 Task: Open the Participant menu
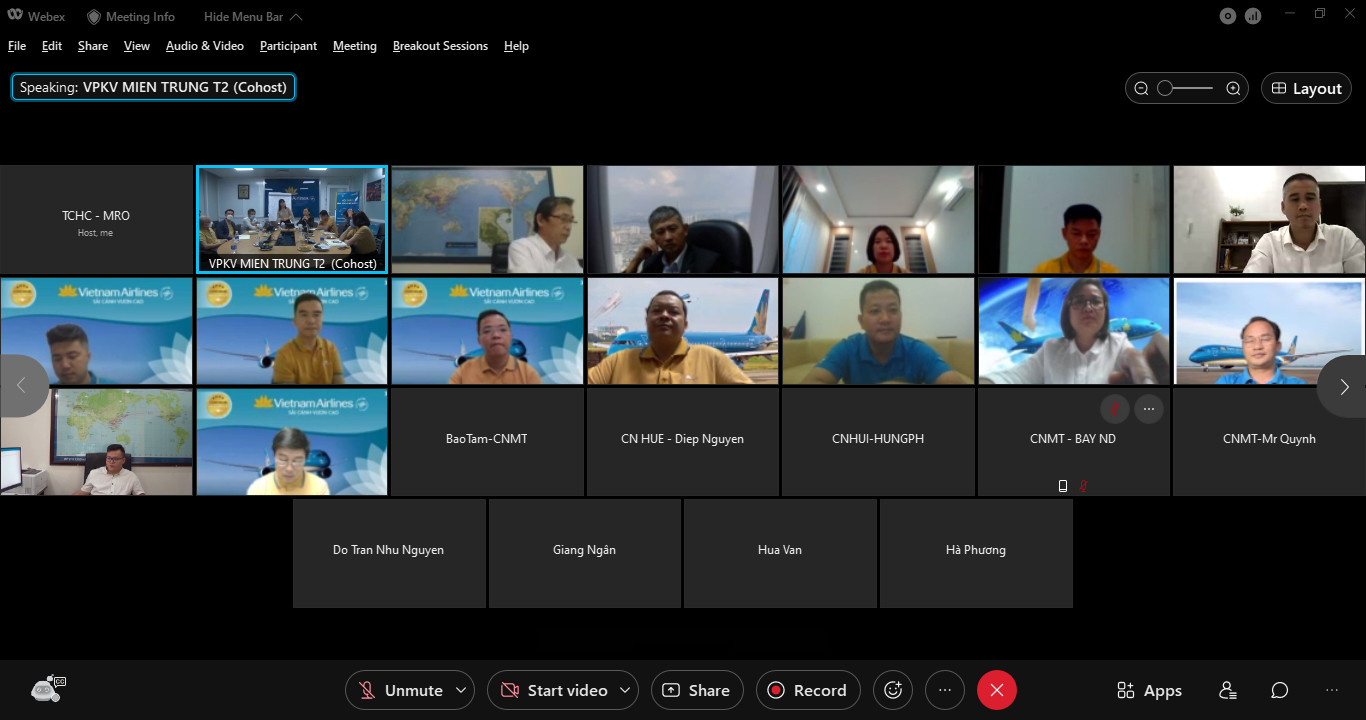(288, 46)
